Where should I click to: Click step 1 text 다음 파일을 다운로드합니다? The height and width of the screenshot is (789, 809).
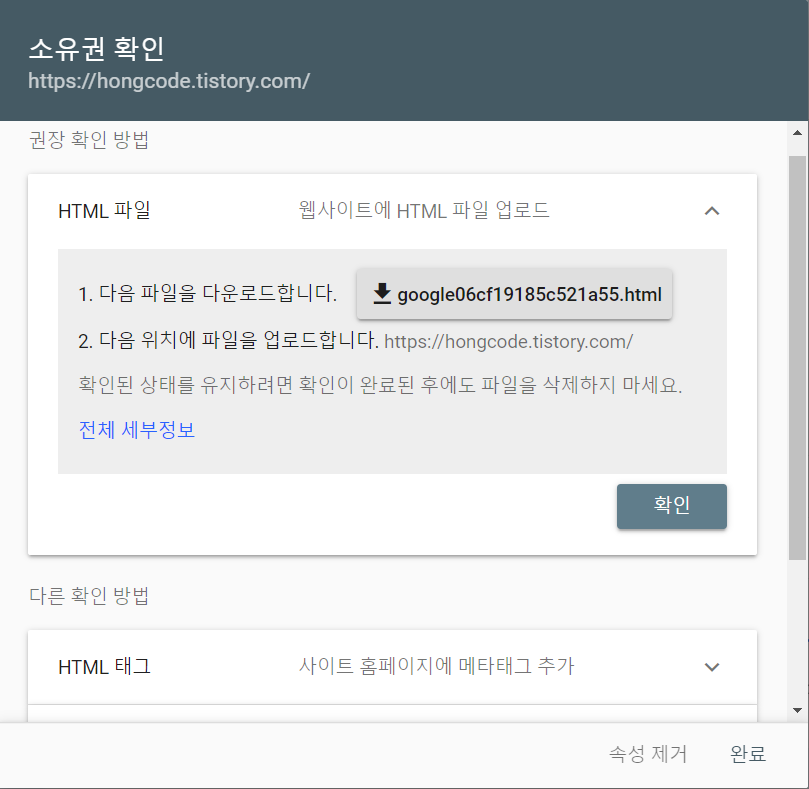[x=207, y=293]
